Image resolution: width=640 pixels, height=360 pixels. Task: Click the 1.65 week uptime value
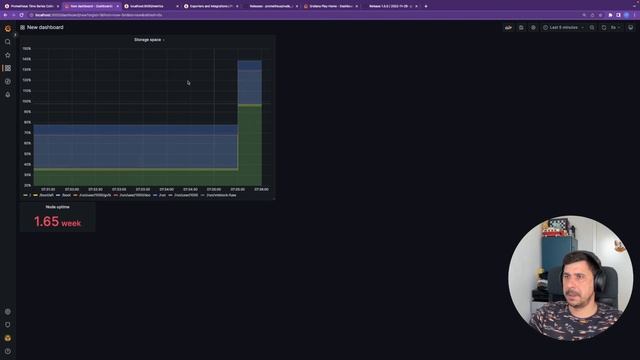(58, 222)
